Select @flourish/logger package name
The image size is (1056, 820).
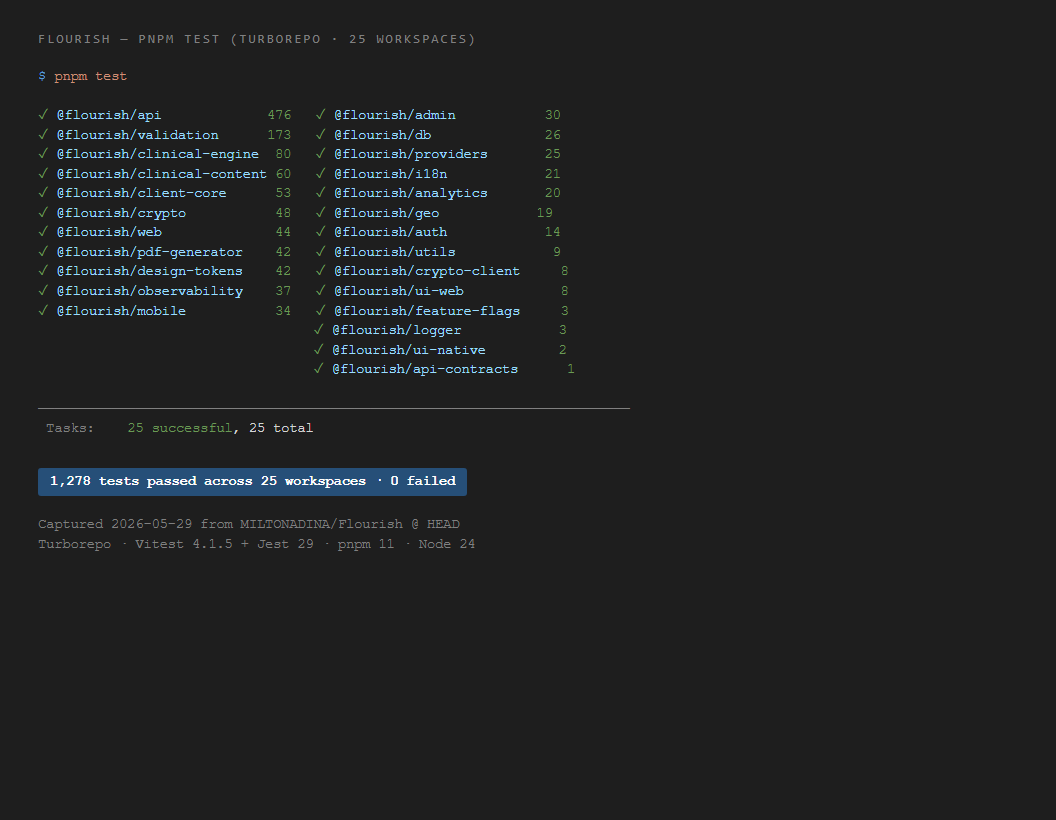(x=397, y=330)
